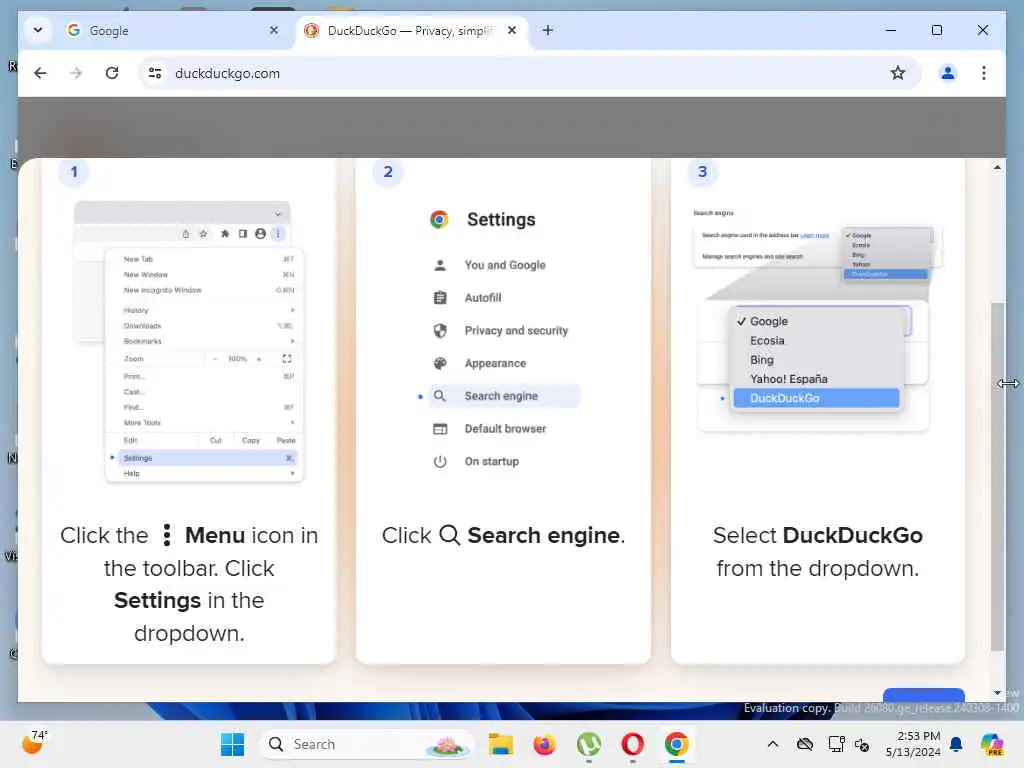This screenshot has height=768, width=1024.
Task: Click the step 3 dropdown illustration
Action: 818,320
